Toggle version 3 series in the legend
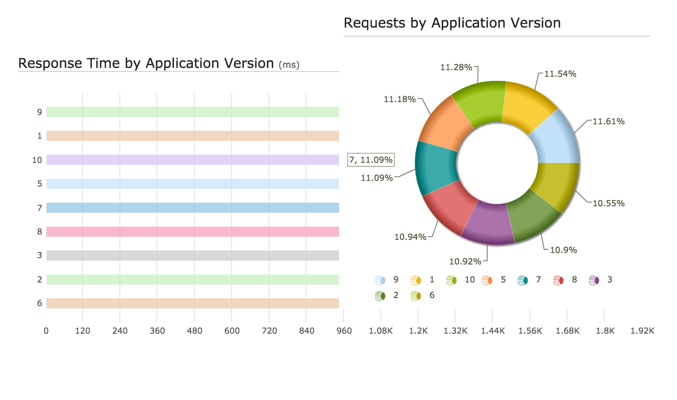This screenshot has width=677, height=400. pos(594,281)
